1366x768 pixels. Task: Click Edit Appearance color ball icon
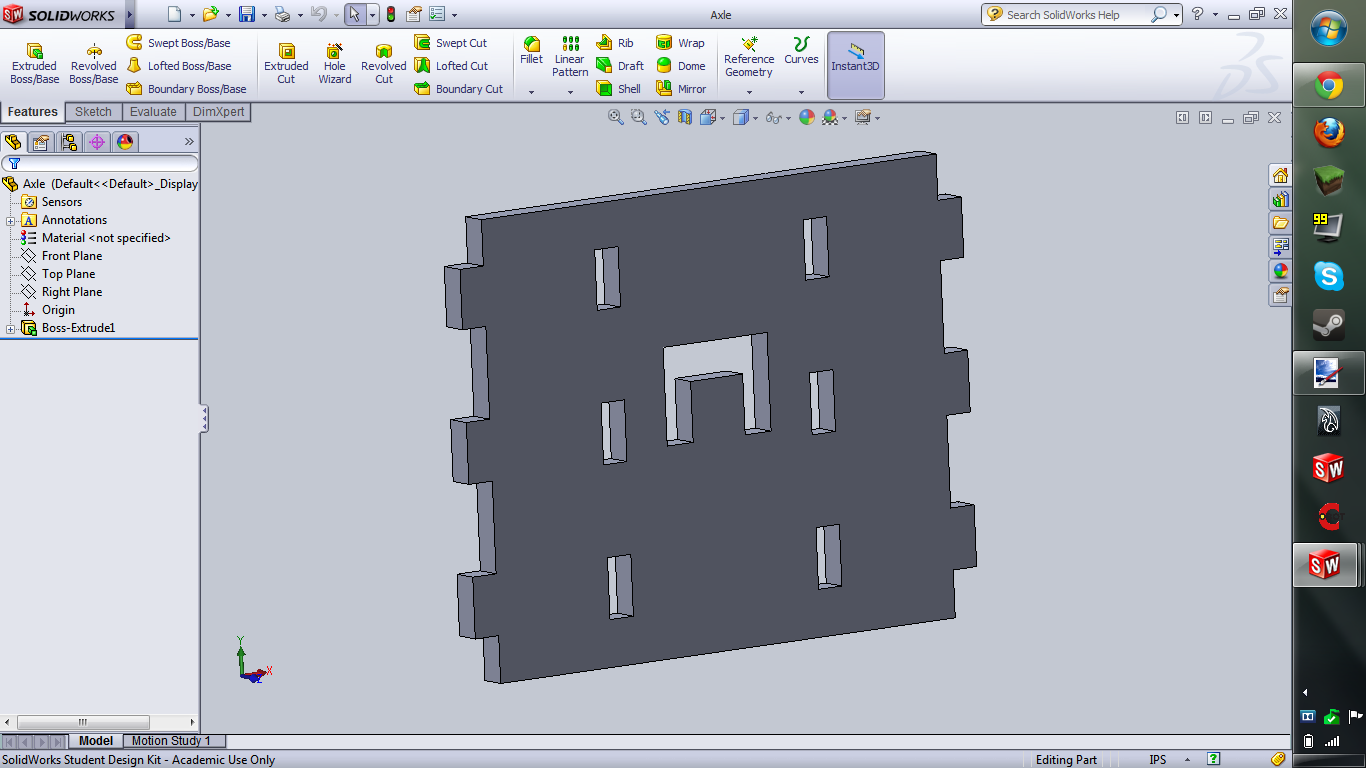tap(807, 117)
